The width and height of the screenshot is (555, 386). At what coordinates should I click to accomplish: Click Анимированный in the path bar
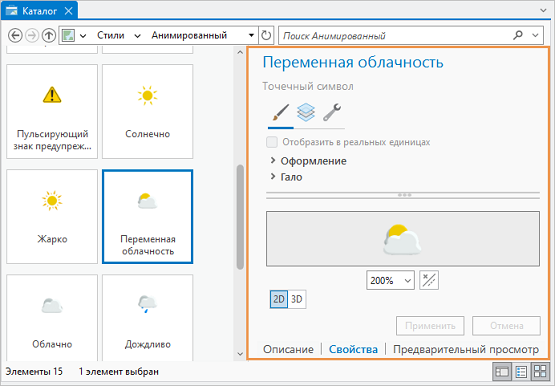189,35
